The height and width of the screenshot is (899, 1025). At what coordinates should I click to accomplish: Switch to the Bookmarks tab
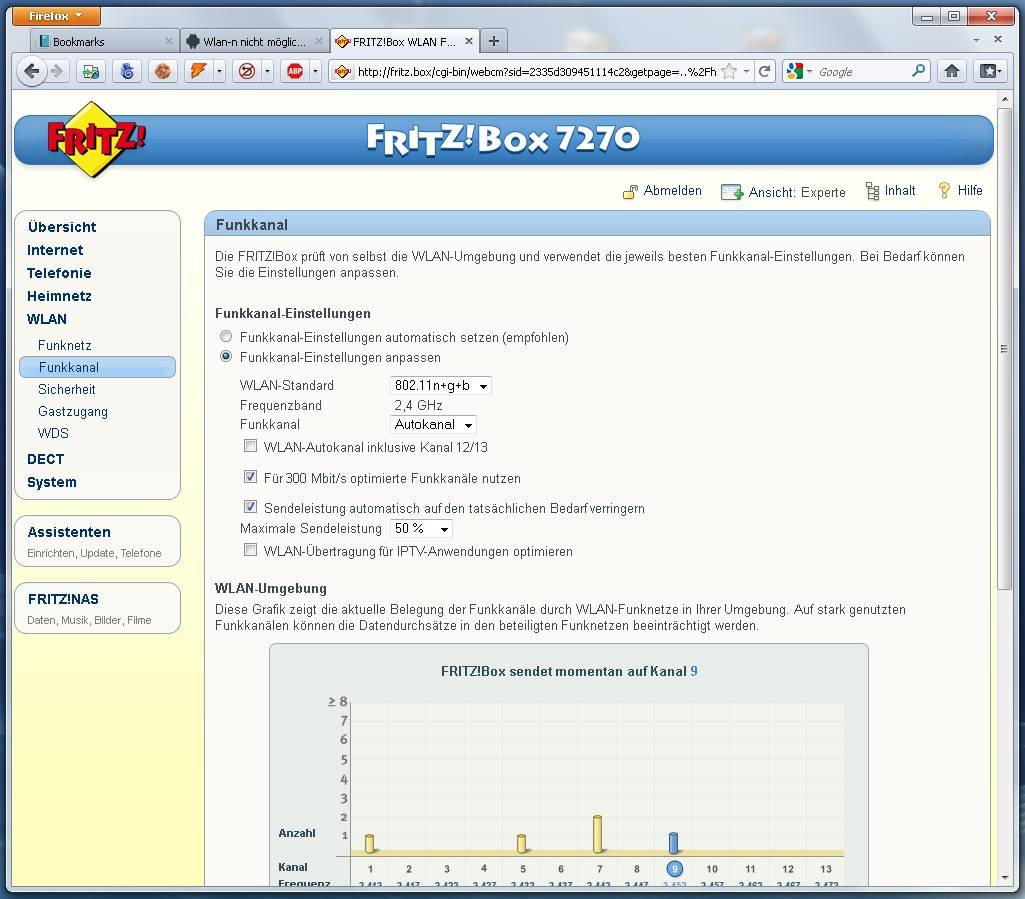[x=104, y=41]
